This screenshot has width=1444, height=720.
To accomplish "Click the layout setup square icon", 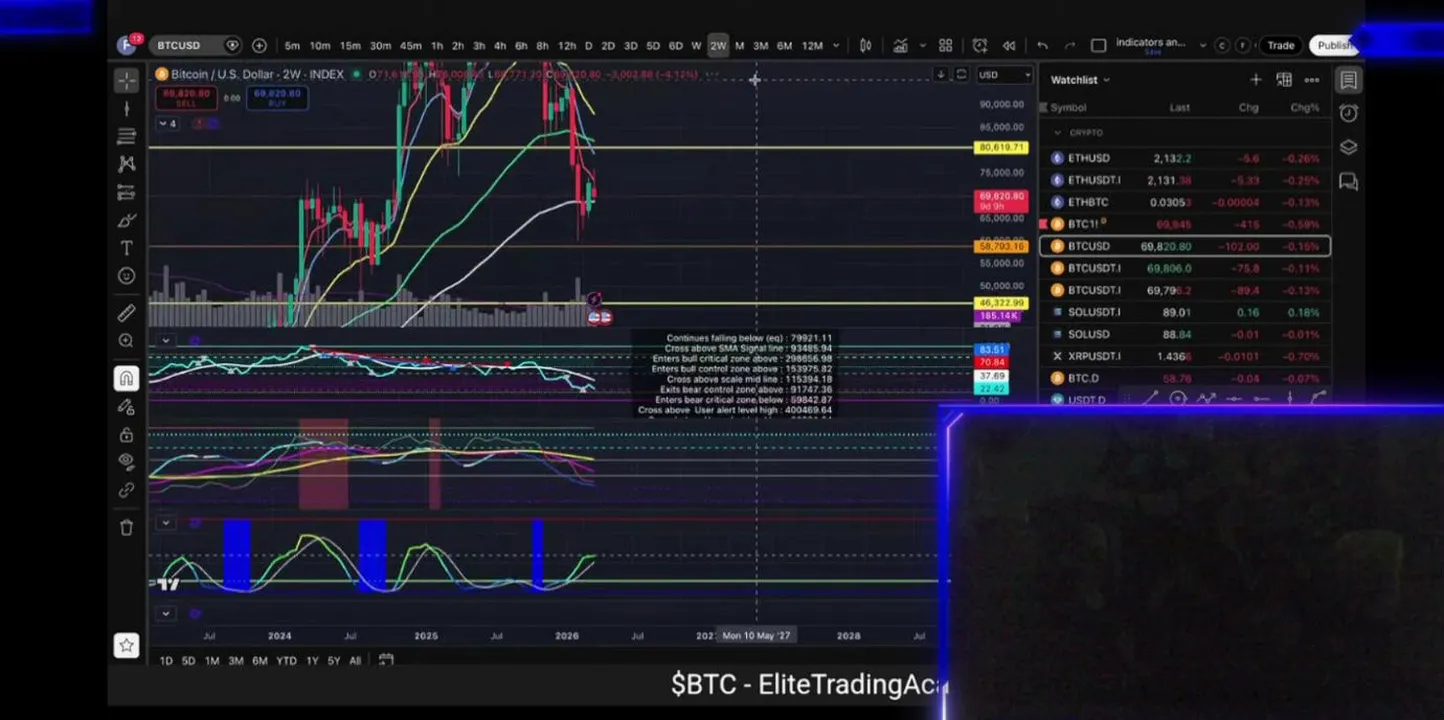I will pyautogui.click(x=1098, y=45).
